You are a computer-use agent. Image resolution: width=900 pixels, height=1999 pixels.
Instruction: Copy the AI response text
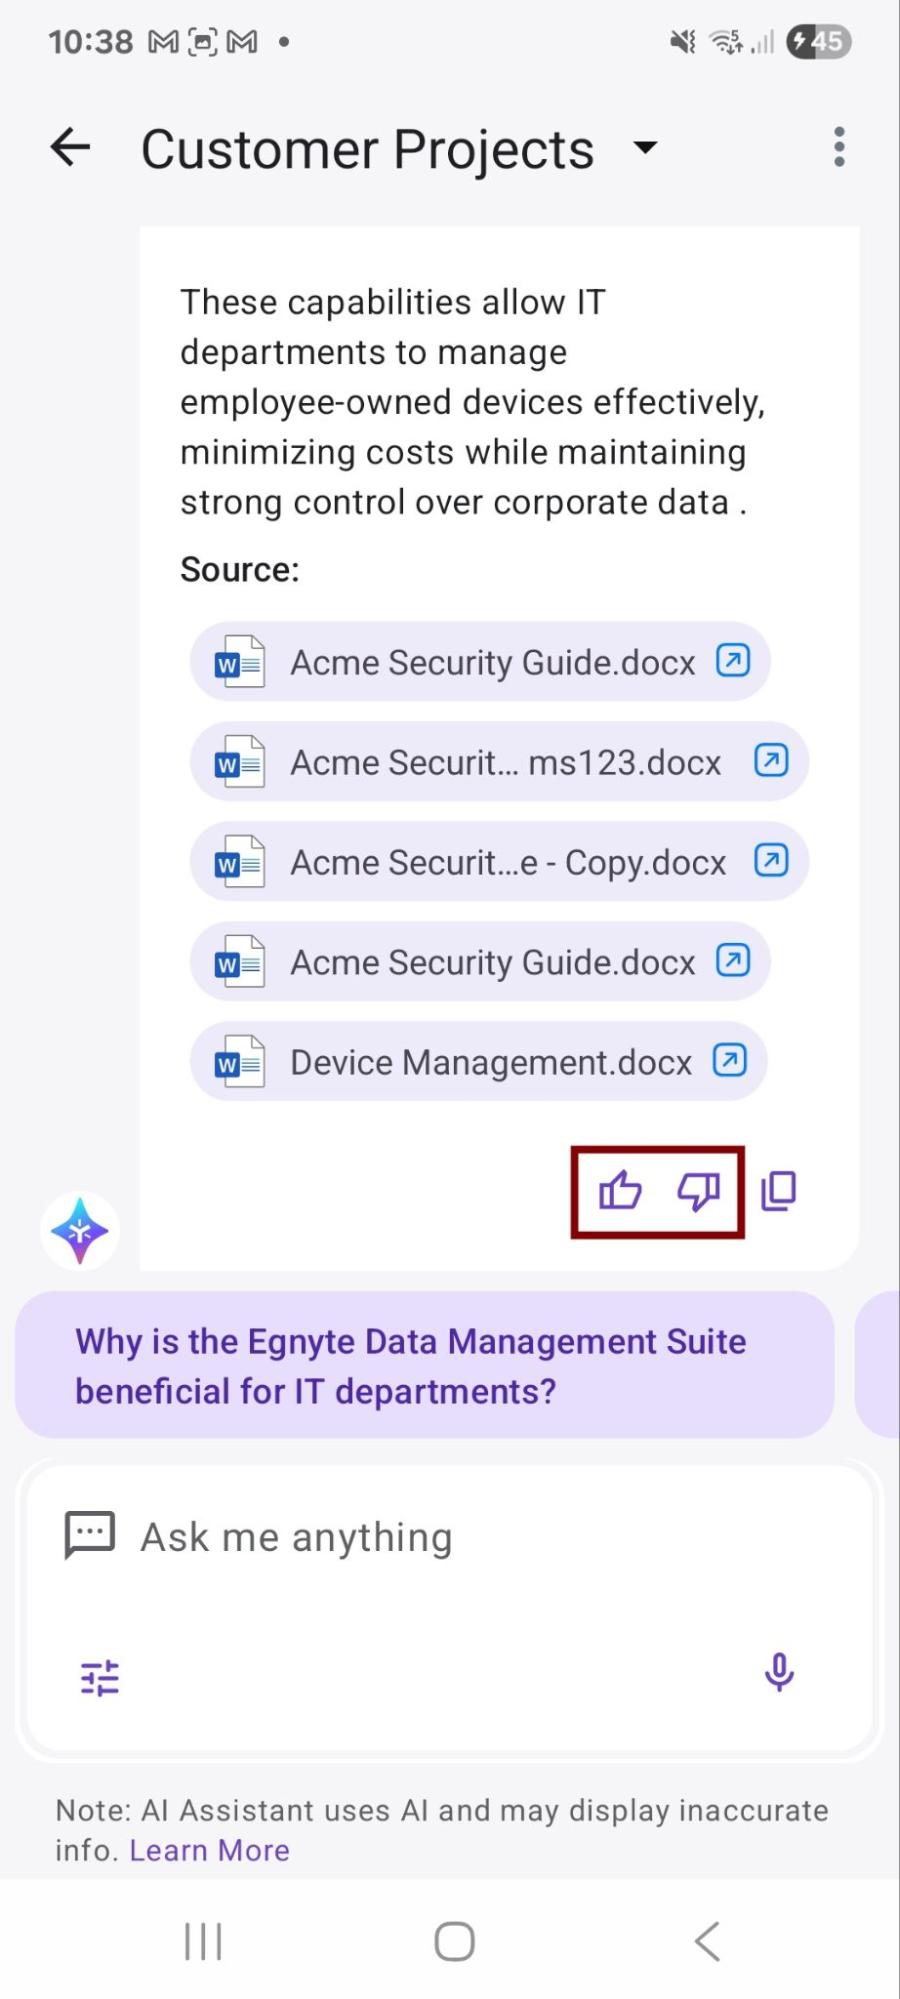[x=779, y=1191]
